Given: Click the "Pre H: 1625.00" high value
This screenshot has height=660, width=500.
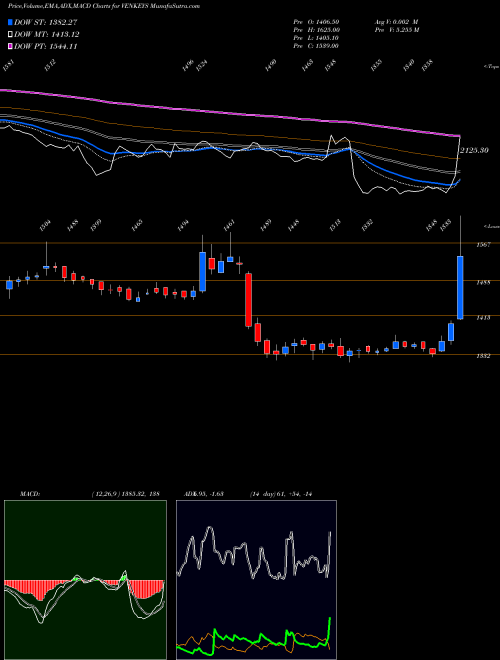Looking at the screenshot, I should 316,29.
